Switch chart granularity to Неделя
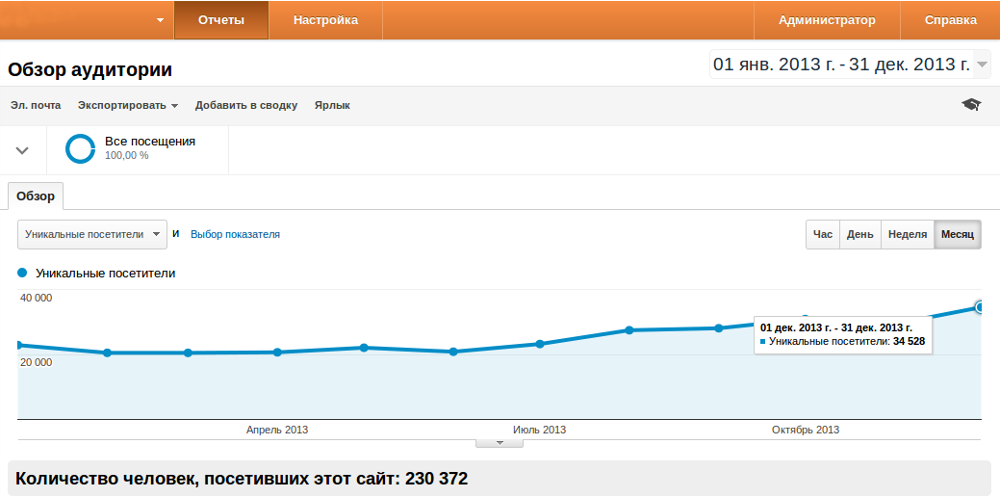The image size is (1000, 497). (907, 234)
